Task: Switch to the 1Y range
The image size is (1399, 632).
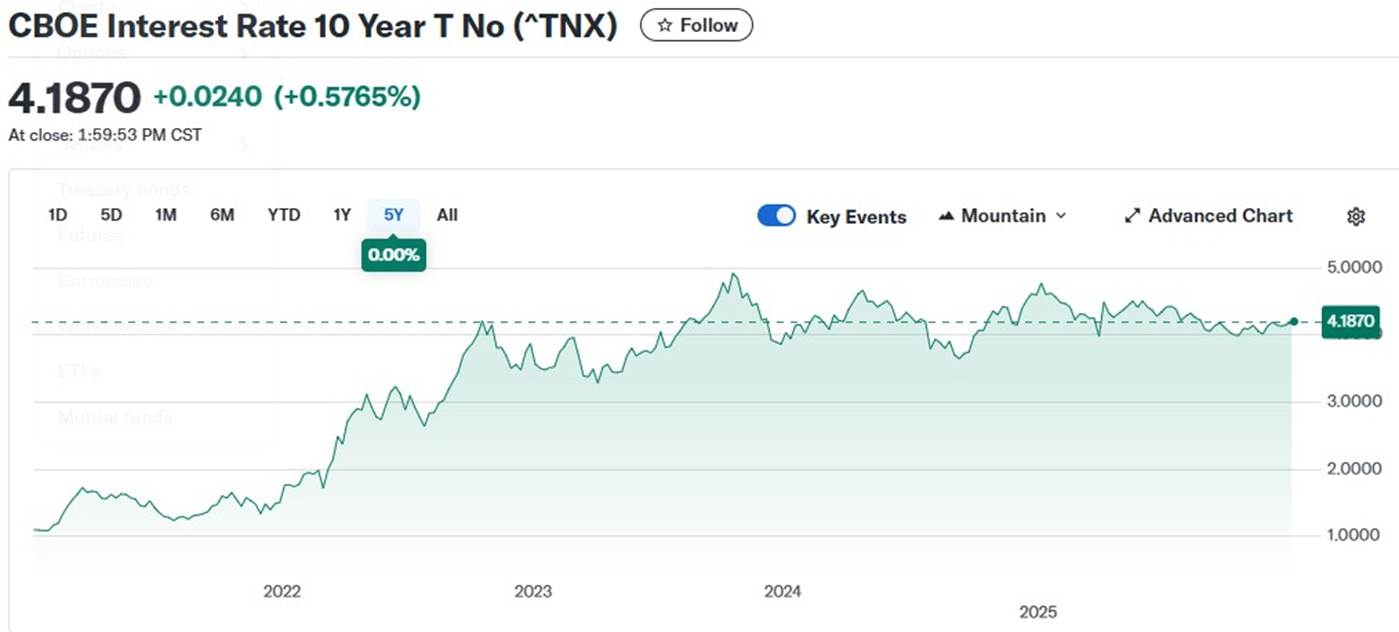Action: tap(342, 215)
